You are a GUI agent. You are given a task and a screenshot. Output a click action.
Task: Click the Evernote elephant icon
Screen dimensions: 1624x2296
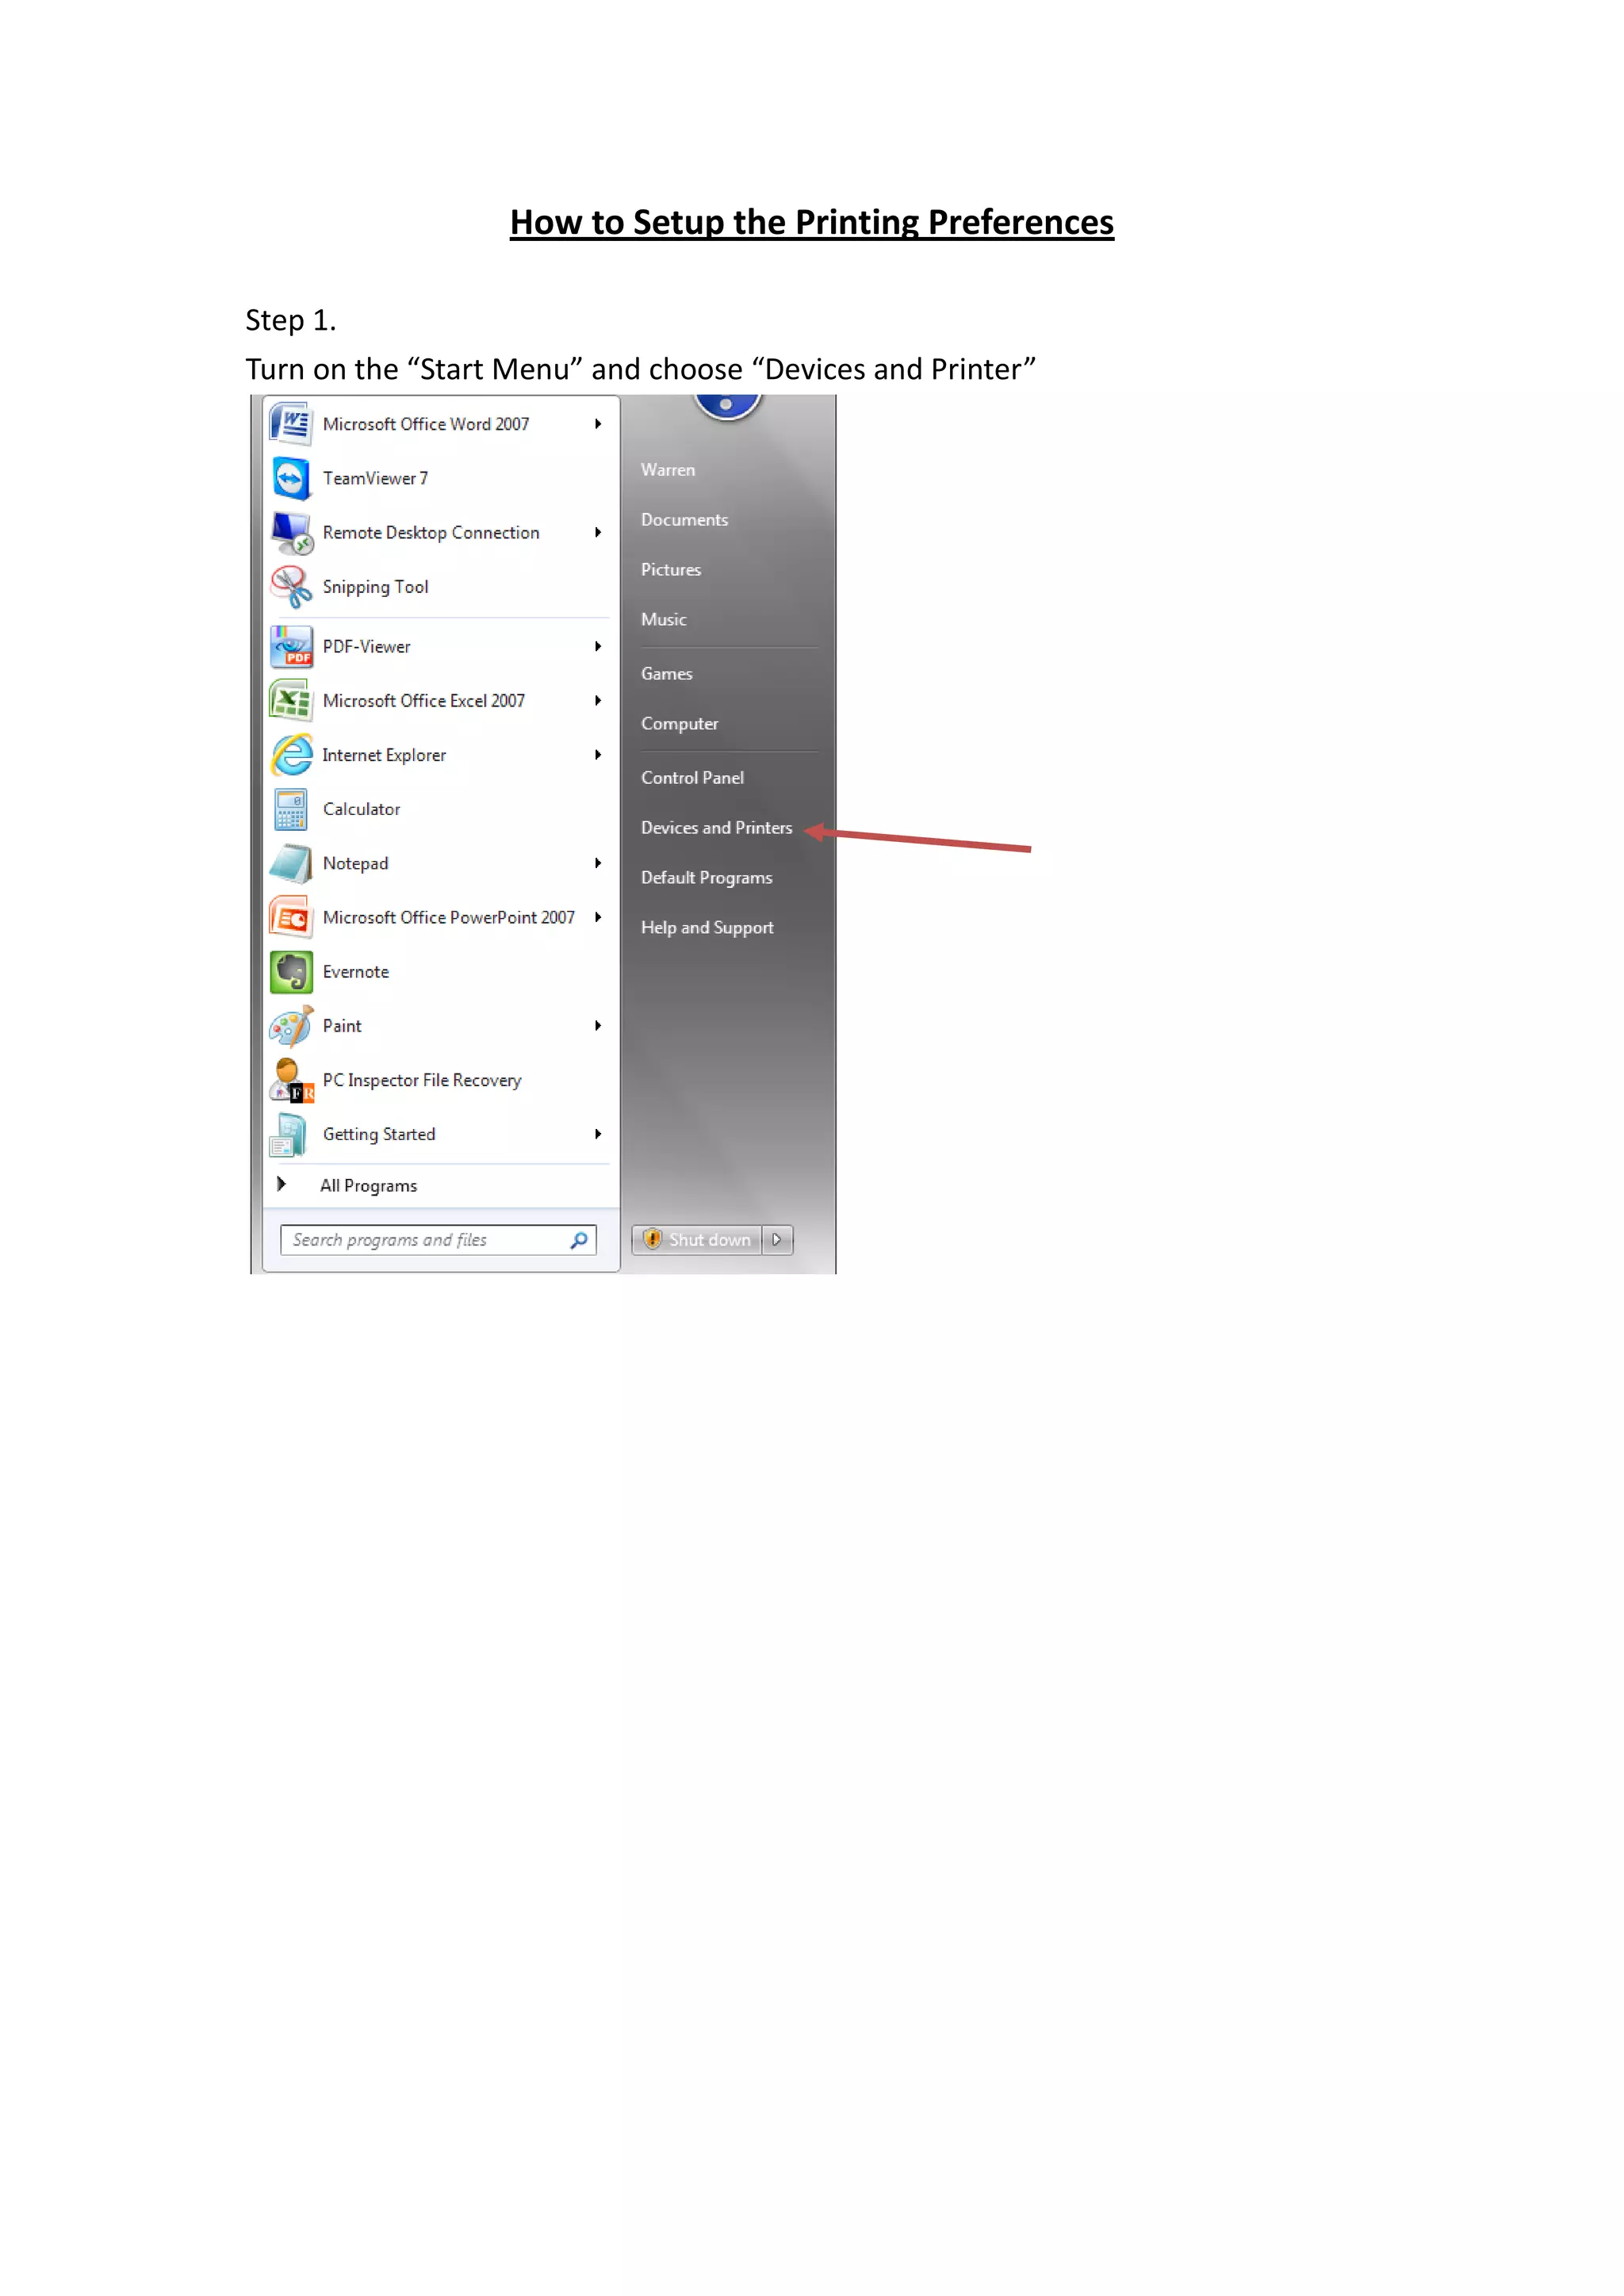click(x=291, y=972)
